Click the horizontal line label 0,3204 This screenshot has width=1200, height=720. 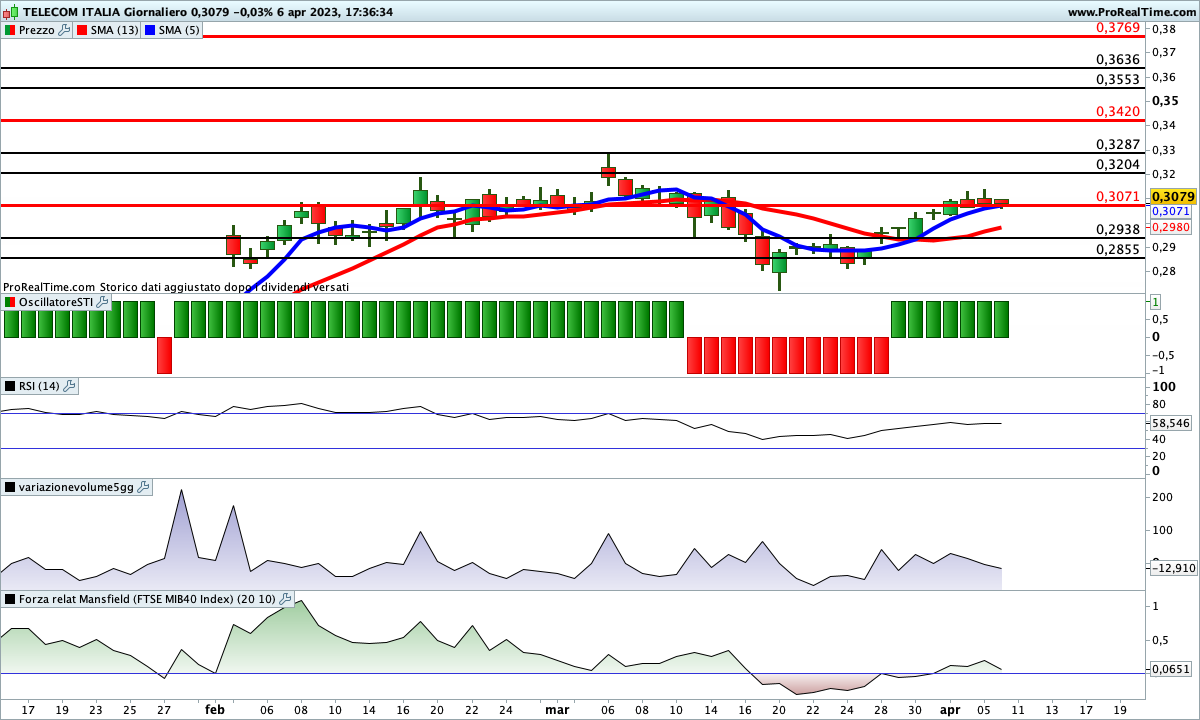coord(1118,164)
